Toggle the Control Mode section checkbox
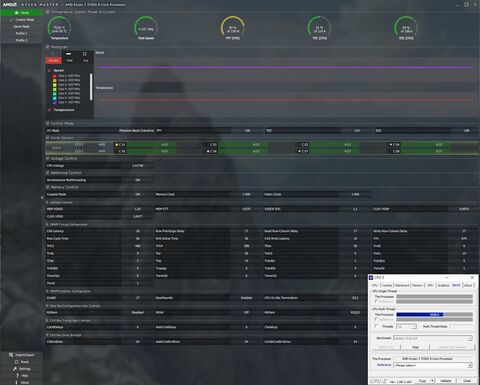 pos(48,123)
